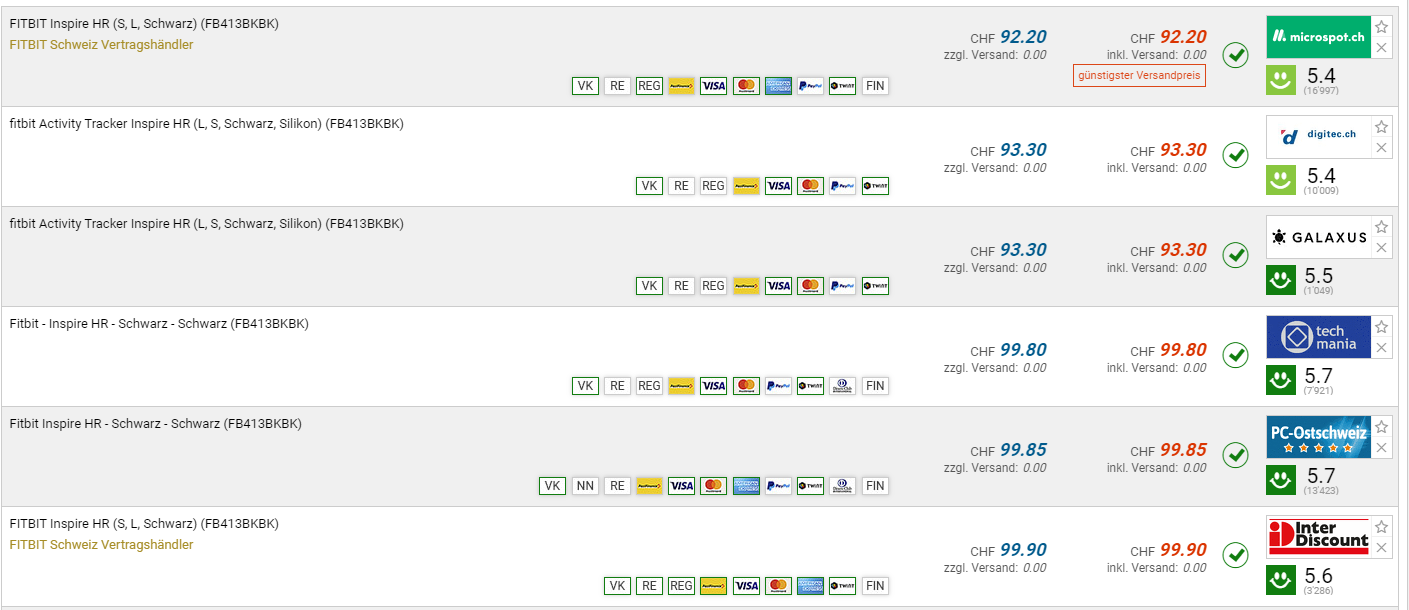Screen dimensions: 1409x610
Task: Hide the techmania offer using X icon
Action: click(1381, 348)
